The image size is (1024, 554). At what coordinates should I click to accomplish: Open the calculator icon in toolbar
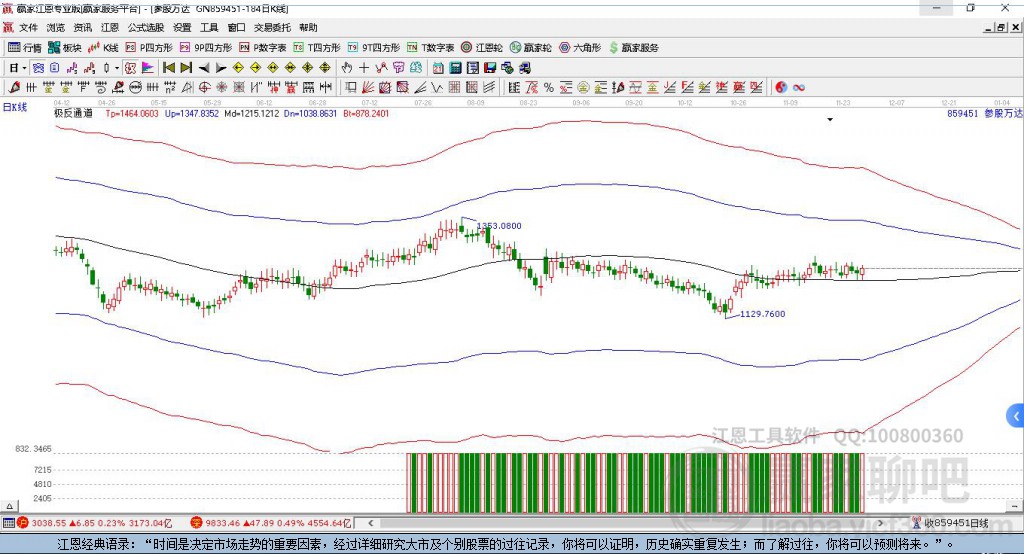455,68
